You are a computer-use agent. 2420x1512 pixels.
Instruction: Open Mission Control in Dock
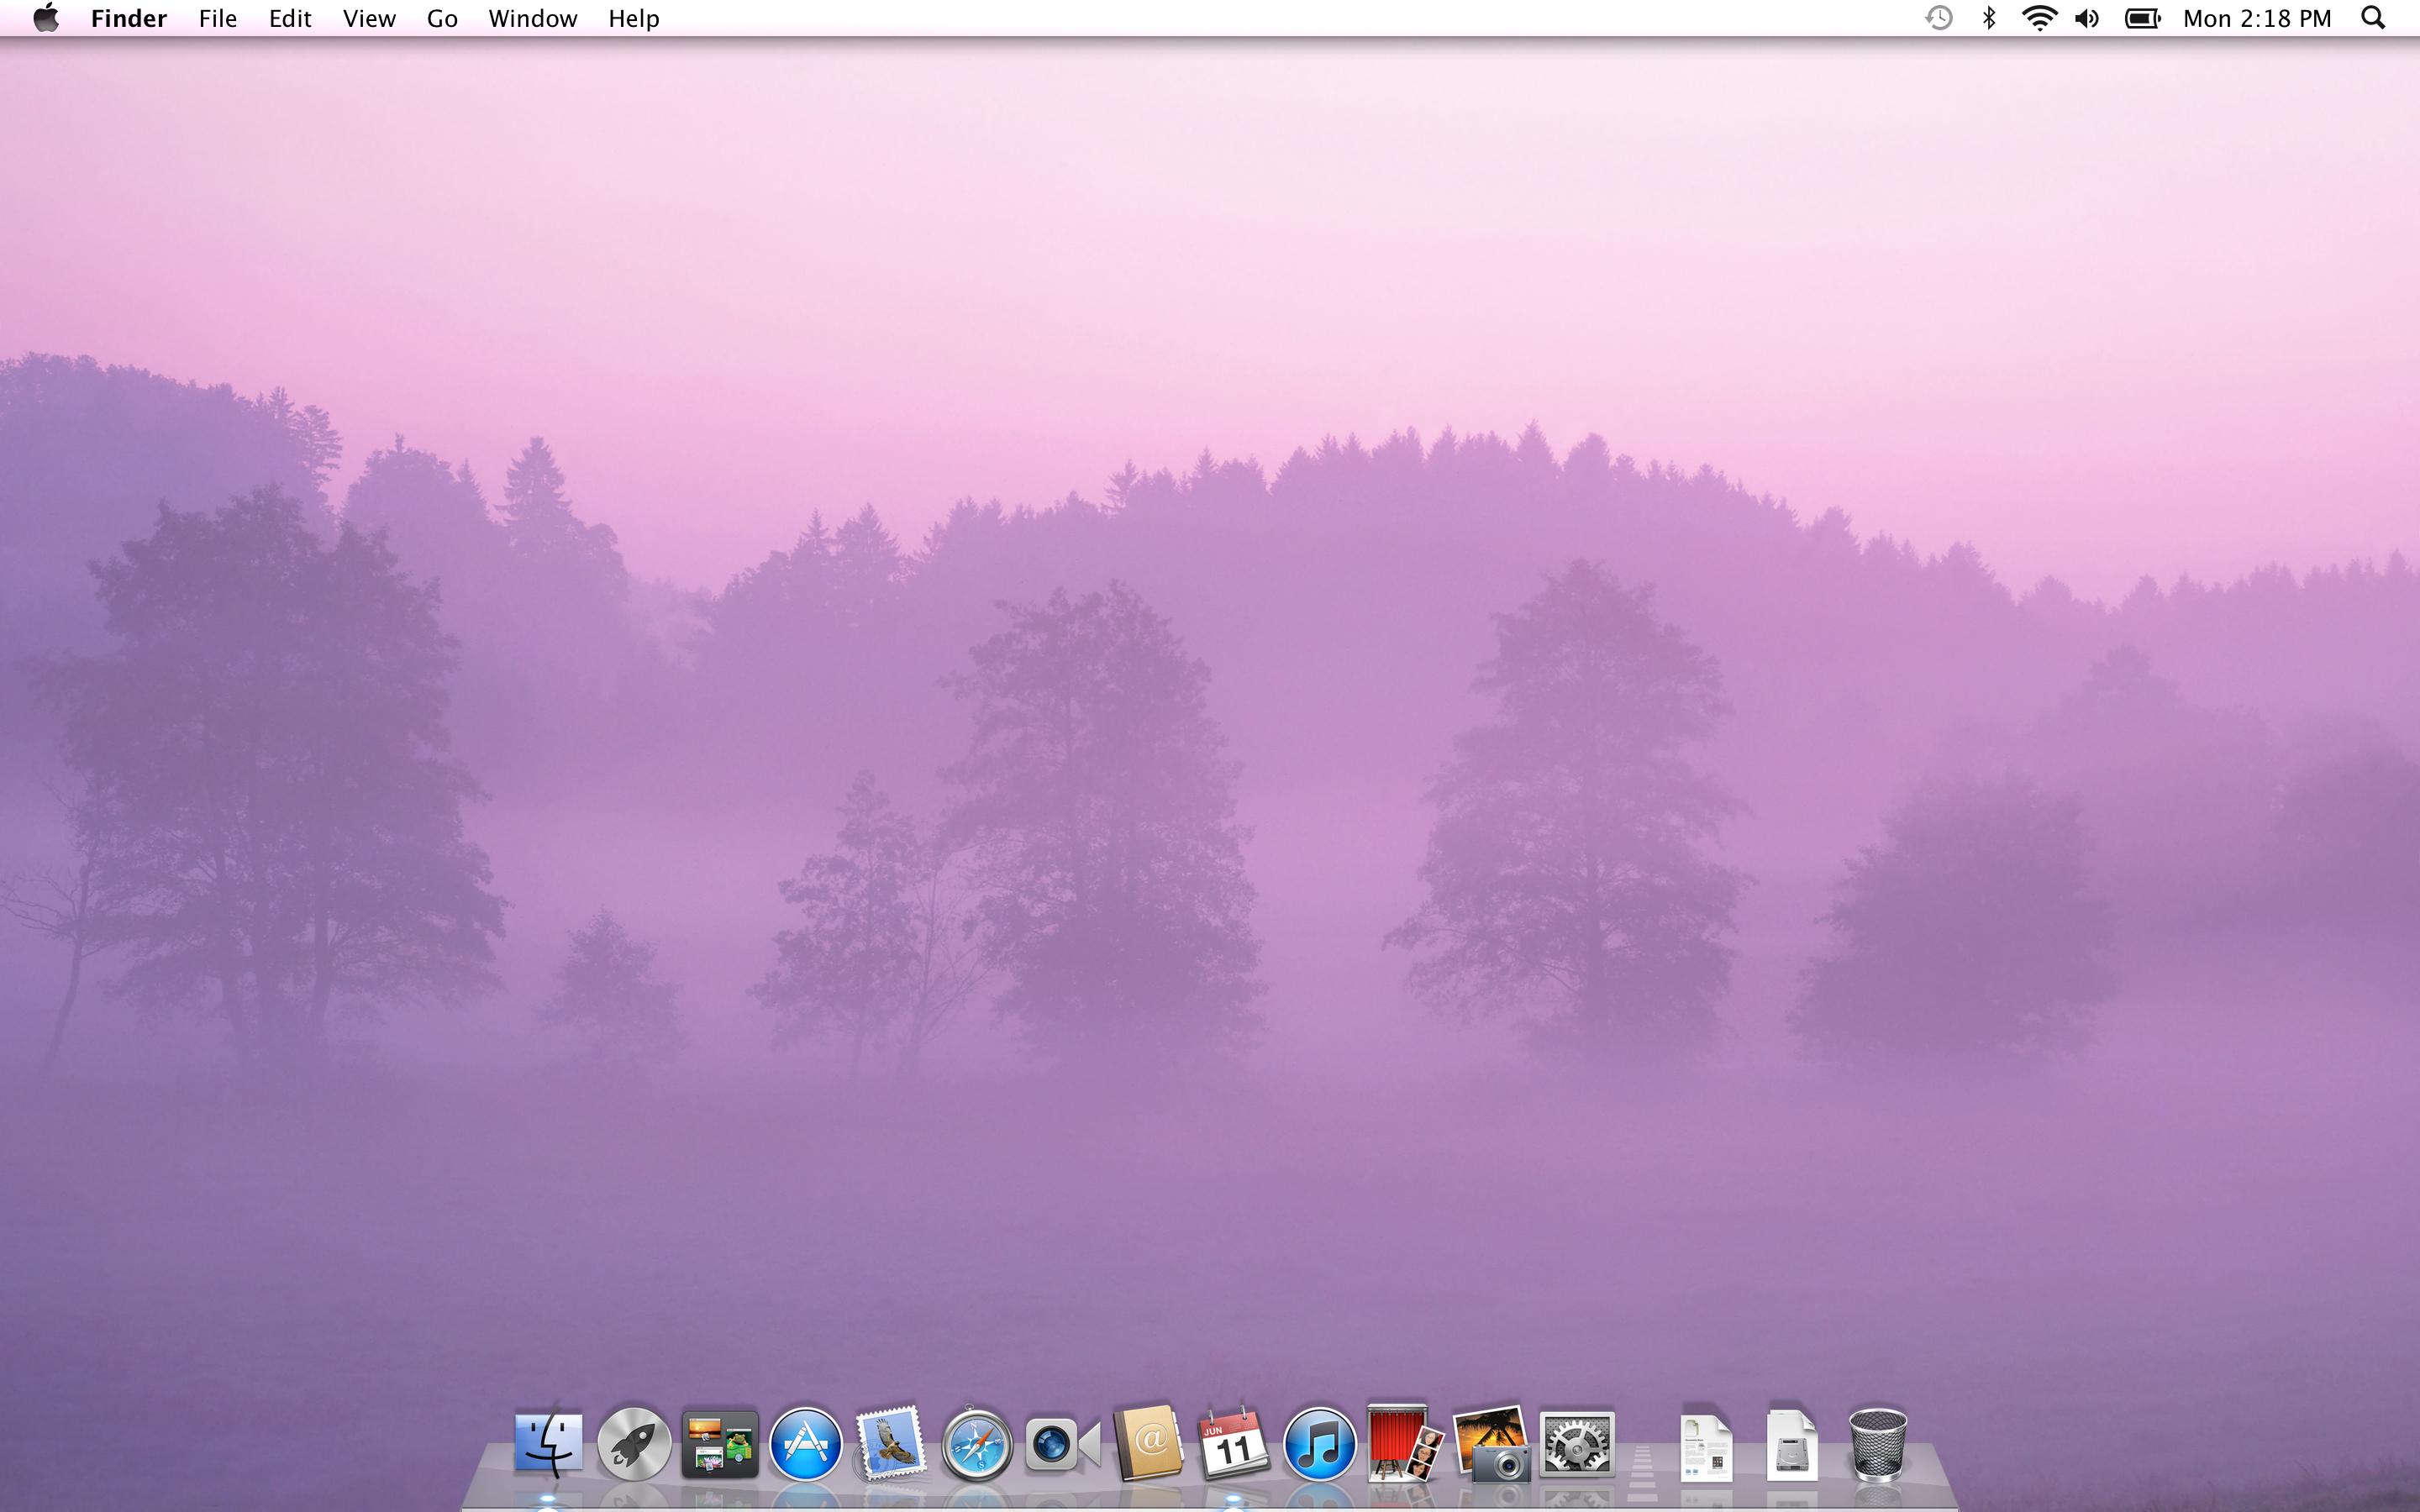720,1444
